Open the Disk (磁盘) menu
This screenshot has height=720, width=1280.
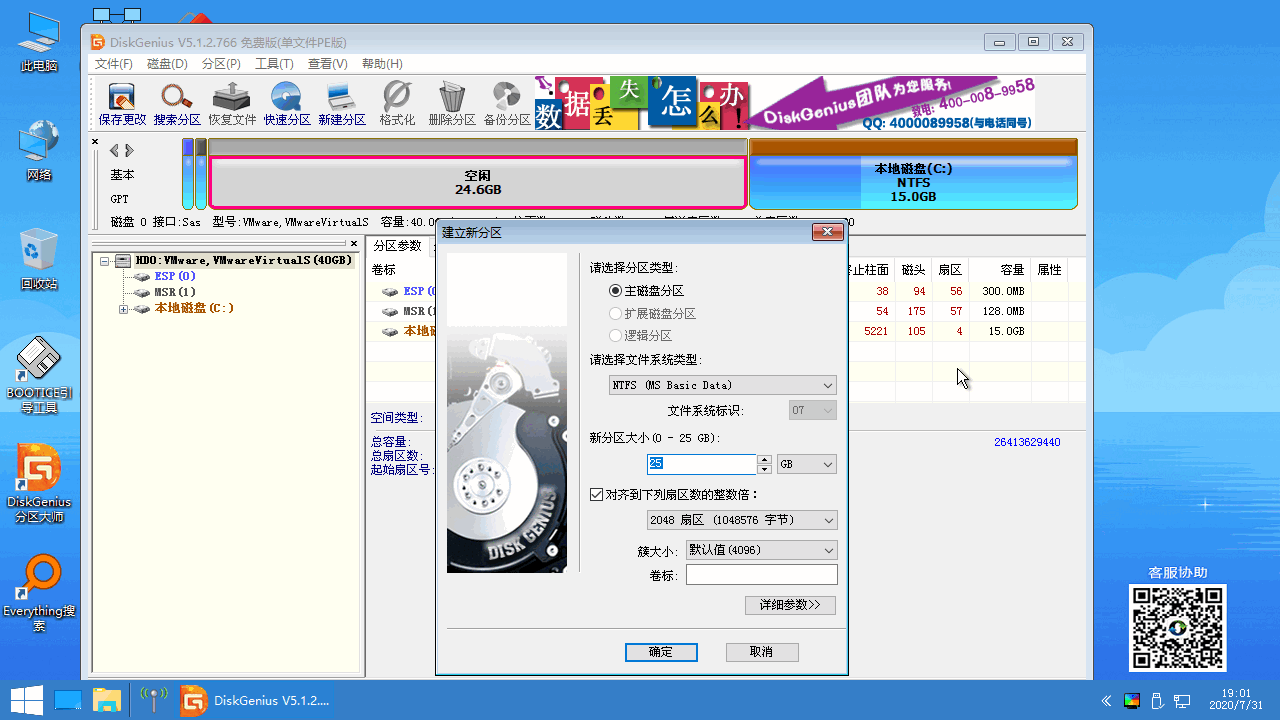pos(167,64)
